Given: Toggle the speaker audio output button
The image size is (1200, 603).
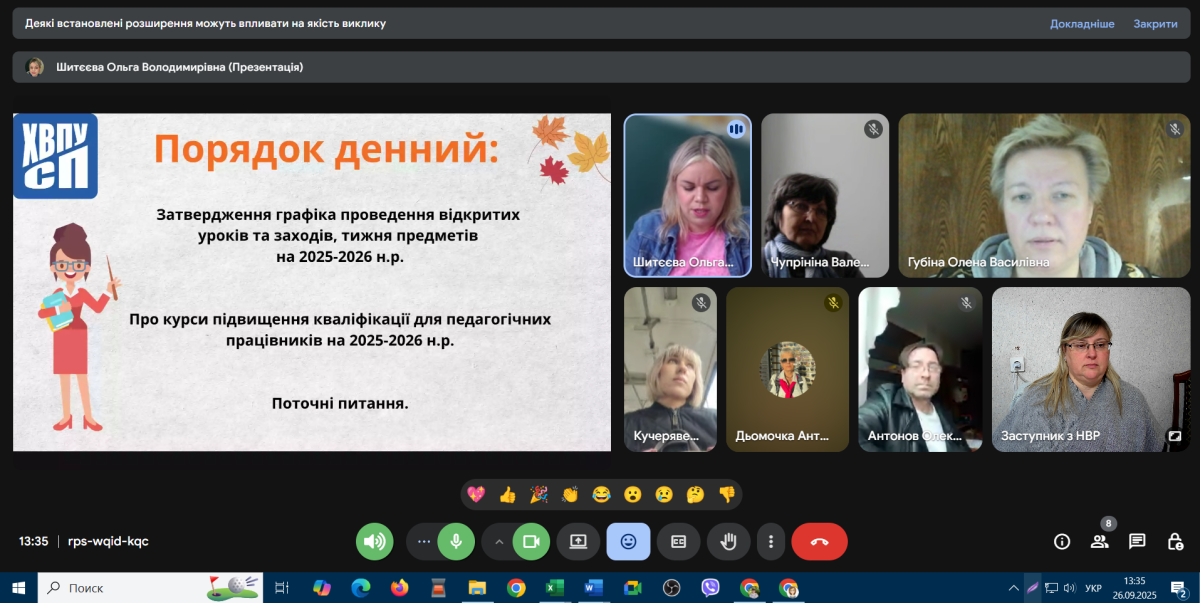Looking at the screenshot, I should pyautogui.click(x=374, y=541).
